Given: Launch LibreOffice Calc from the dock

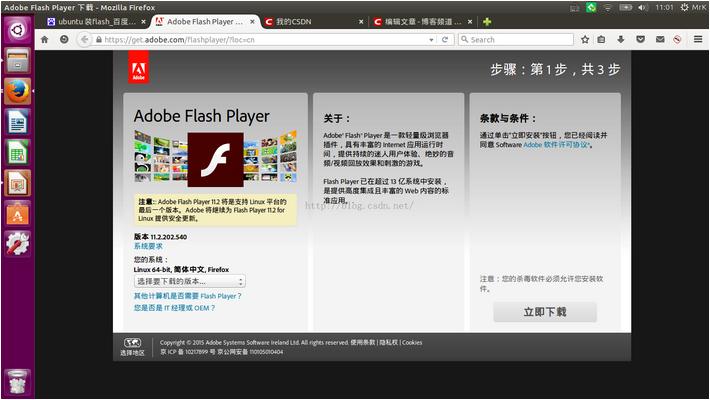Looking at the screenshot, I should pos(18,152).
